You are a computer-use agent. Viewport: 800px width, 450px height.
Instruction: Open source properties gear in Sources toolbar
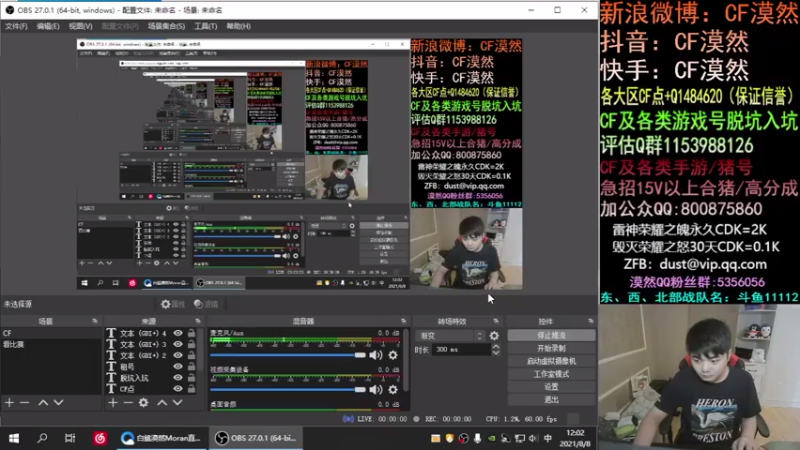tap(144, 403)
